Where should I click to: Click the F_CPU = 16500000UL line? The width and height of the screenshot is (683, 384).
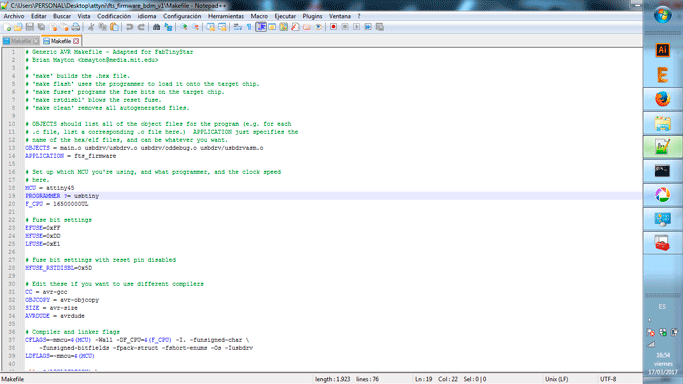coord(57,204)
